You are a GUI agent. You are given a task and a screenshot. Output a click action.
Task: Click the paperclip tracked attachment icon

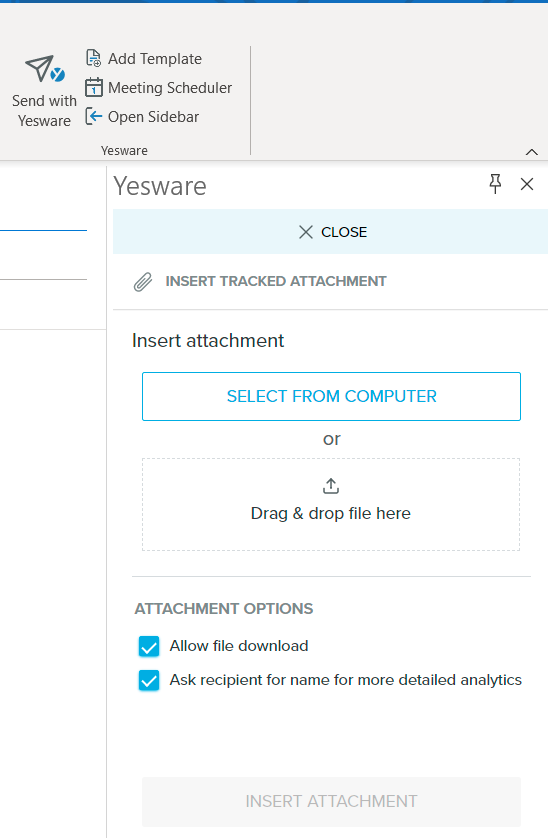(143, 282)
